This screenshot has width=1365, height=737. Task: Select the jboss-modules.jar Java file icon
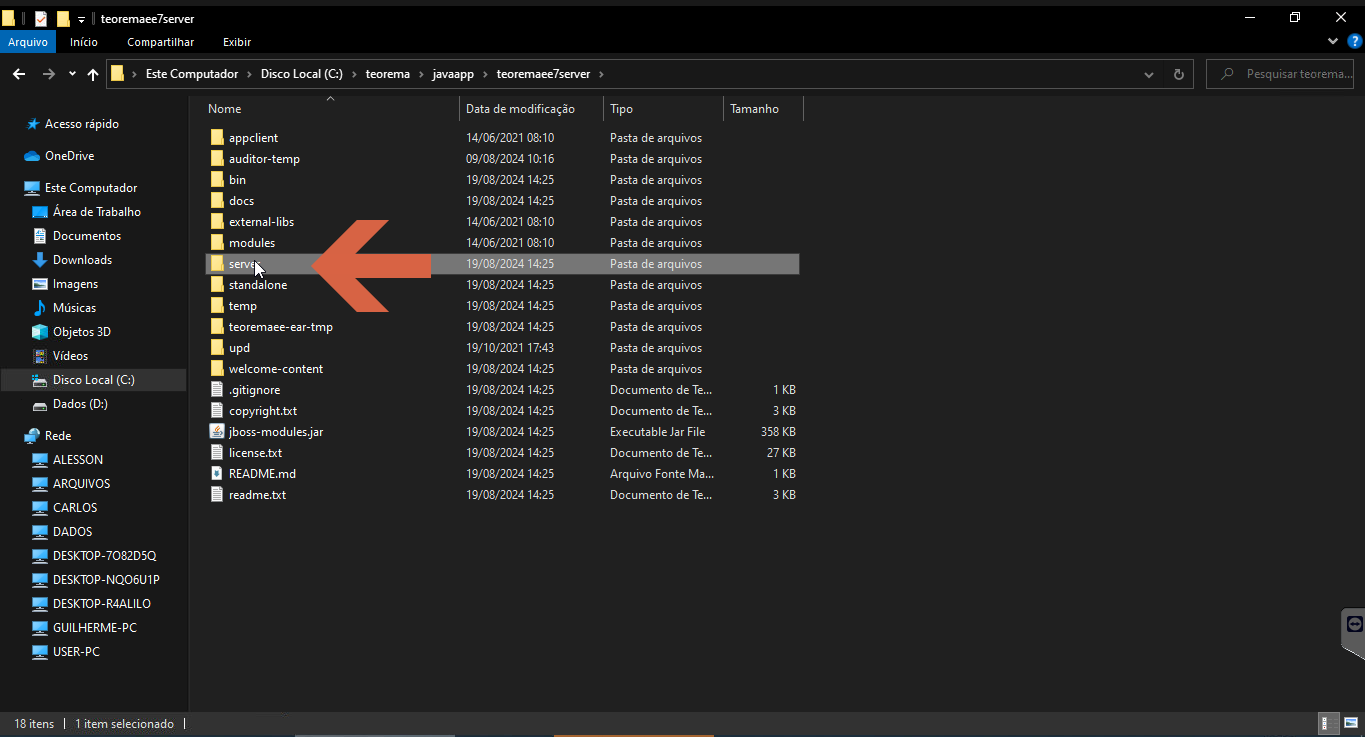(x=217, y=432)
